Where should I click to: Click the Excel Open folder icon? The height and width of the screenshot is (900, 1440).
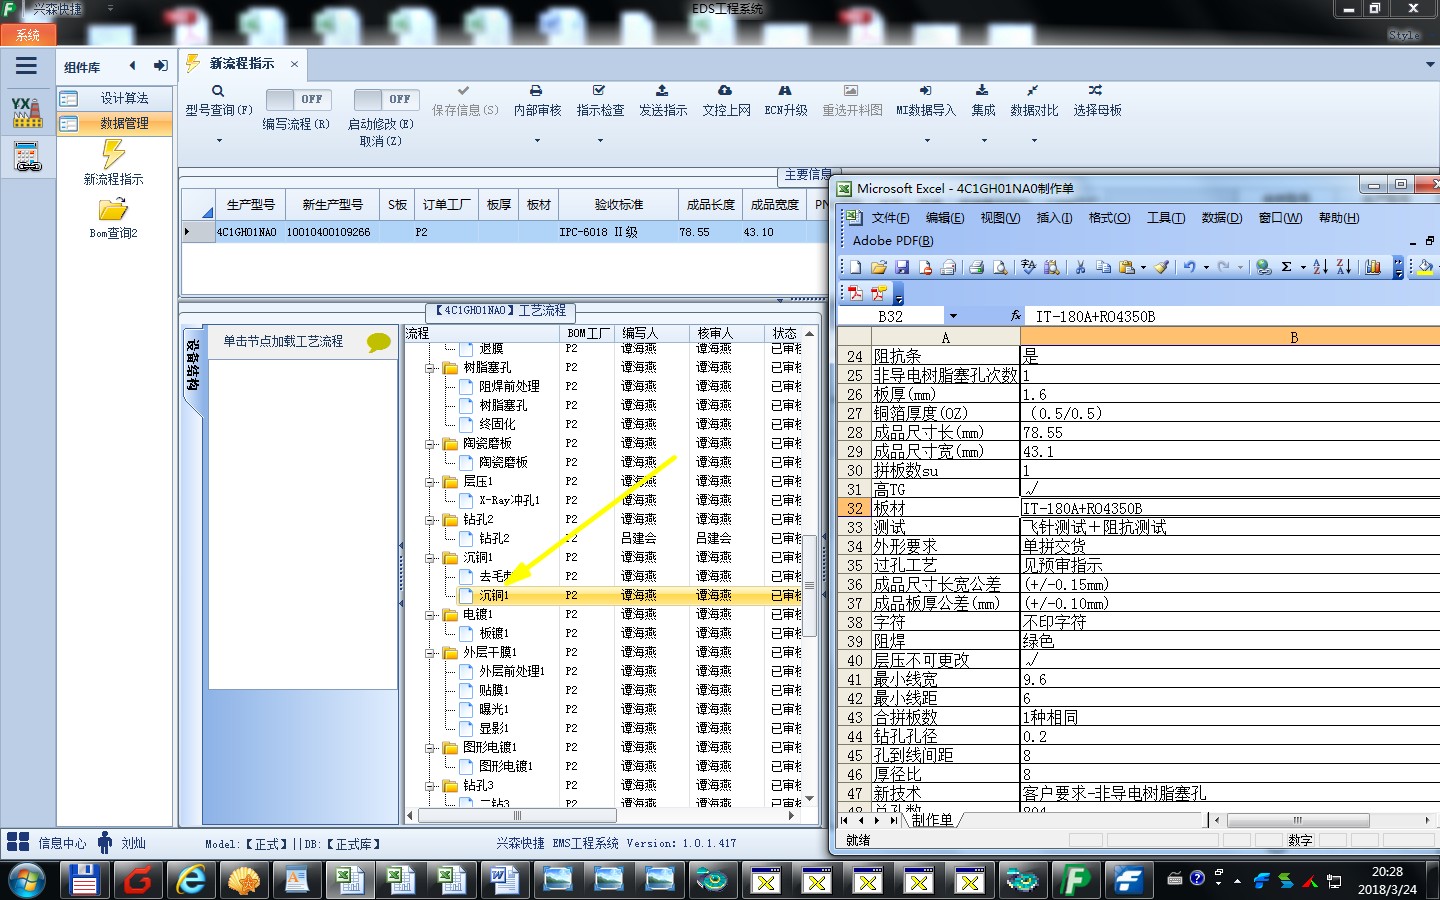878,267
